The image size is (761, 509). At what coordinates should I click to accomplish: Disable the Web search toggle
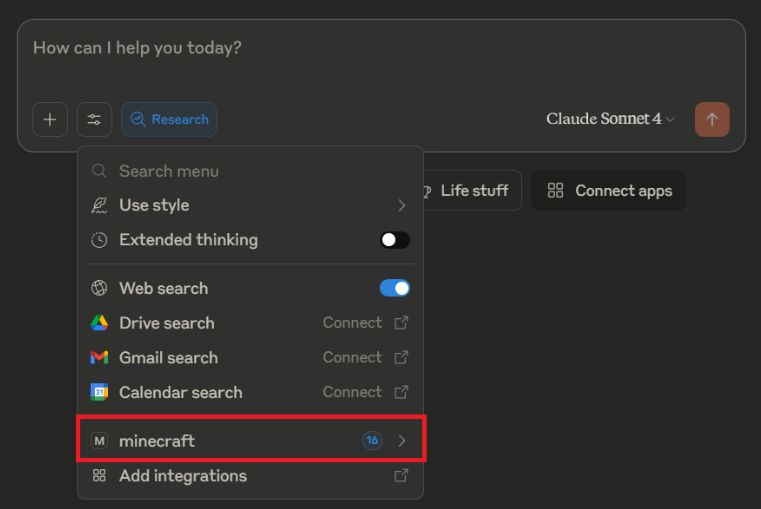[x=394, y=288]
